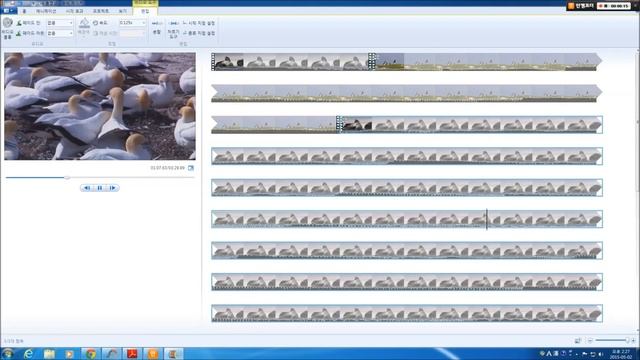Viewport: 640px width, 360px height.
Task: Select the gannet clip on the last timeline row
Action: coord(407,313)
